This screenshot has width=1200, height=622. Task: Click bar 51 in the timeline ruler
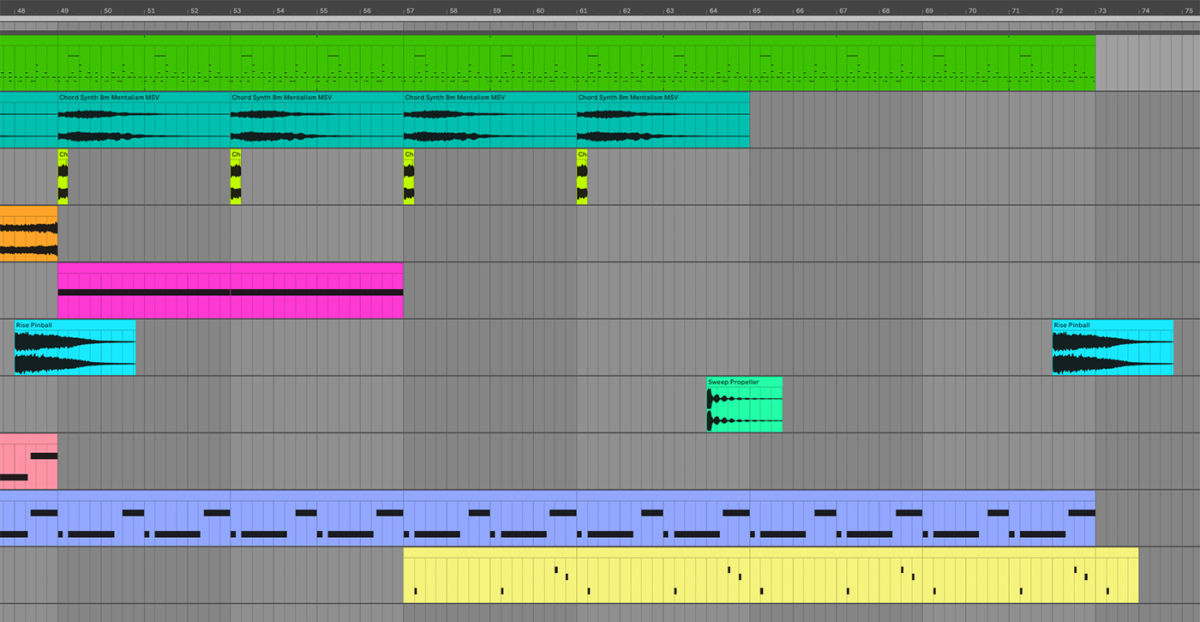tap(150, 9)
